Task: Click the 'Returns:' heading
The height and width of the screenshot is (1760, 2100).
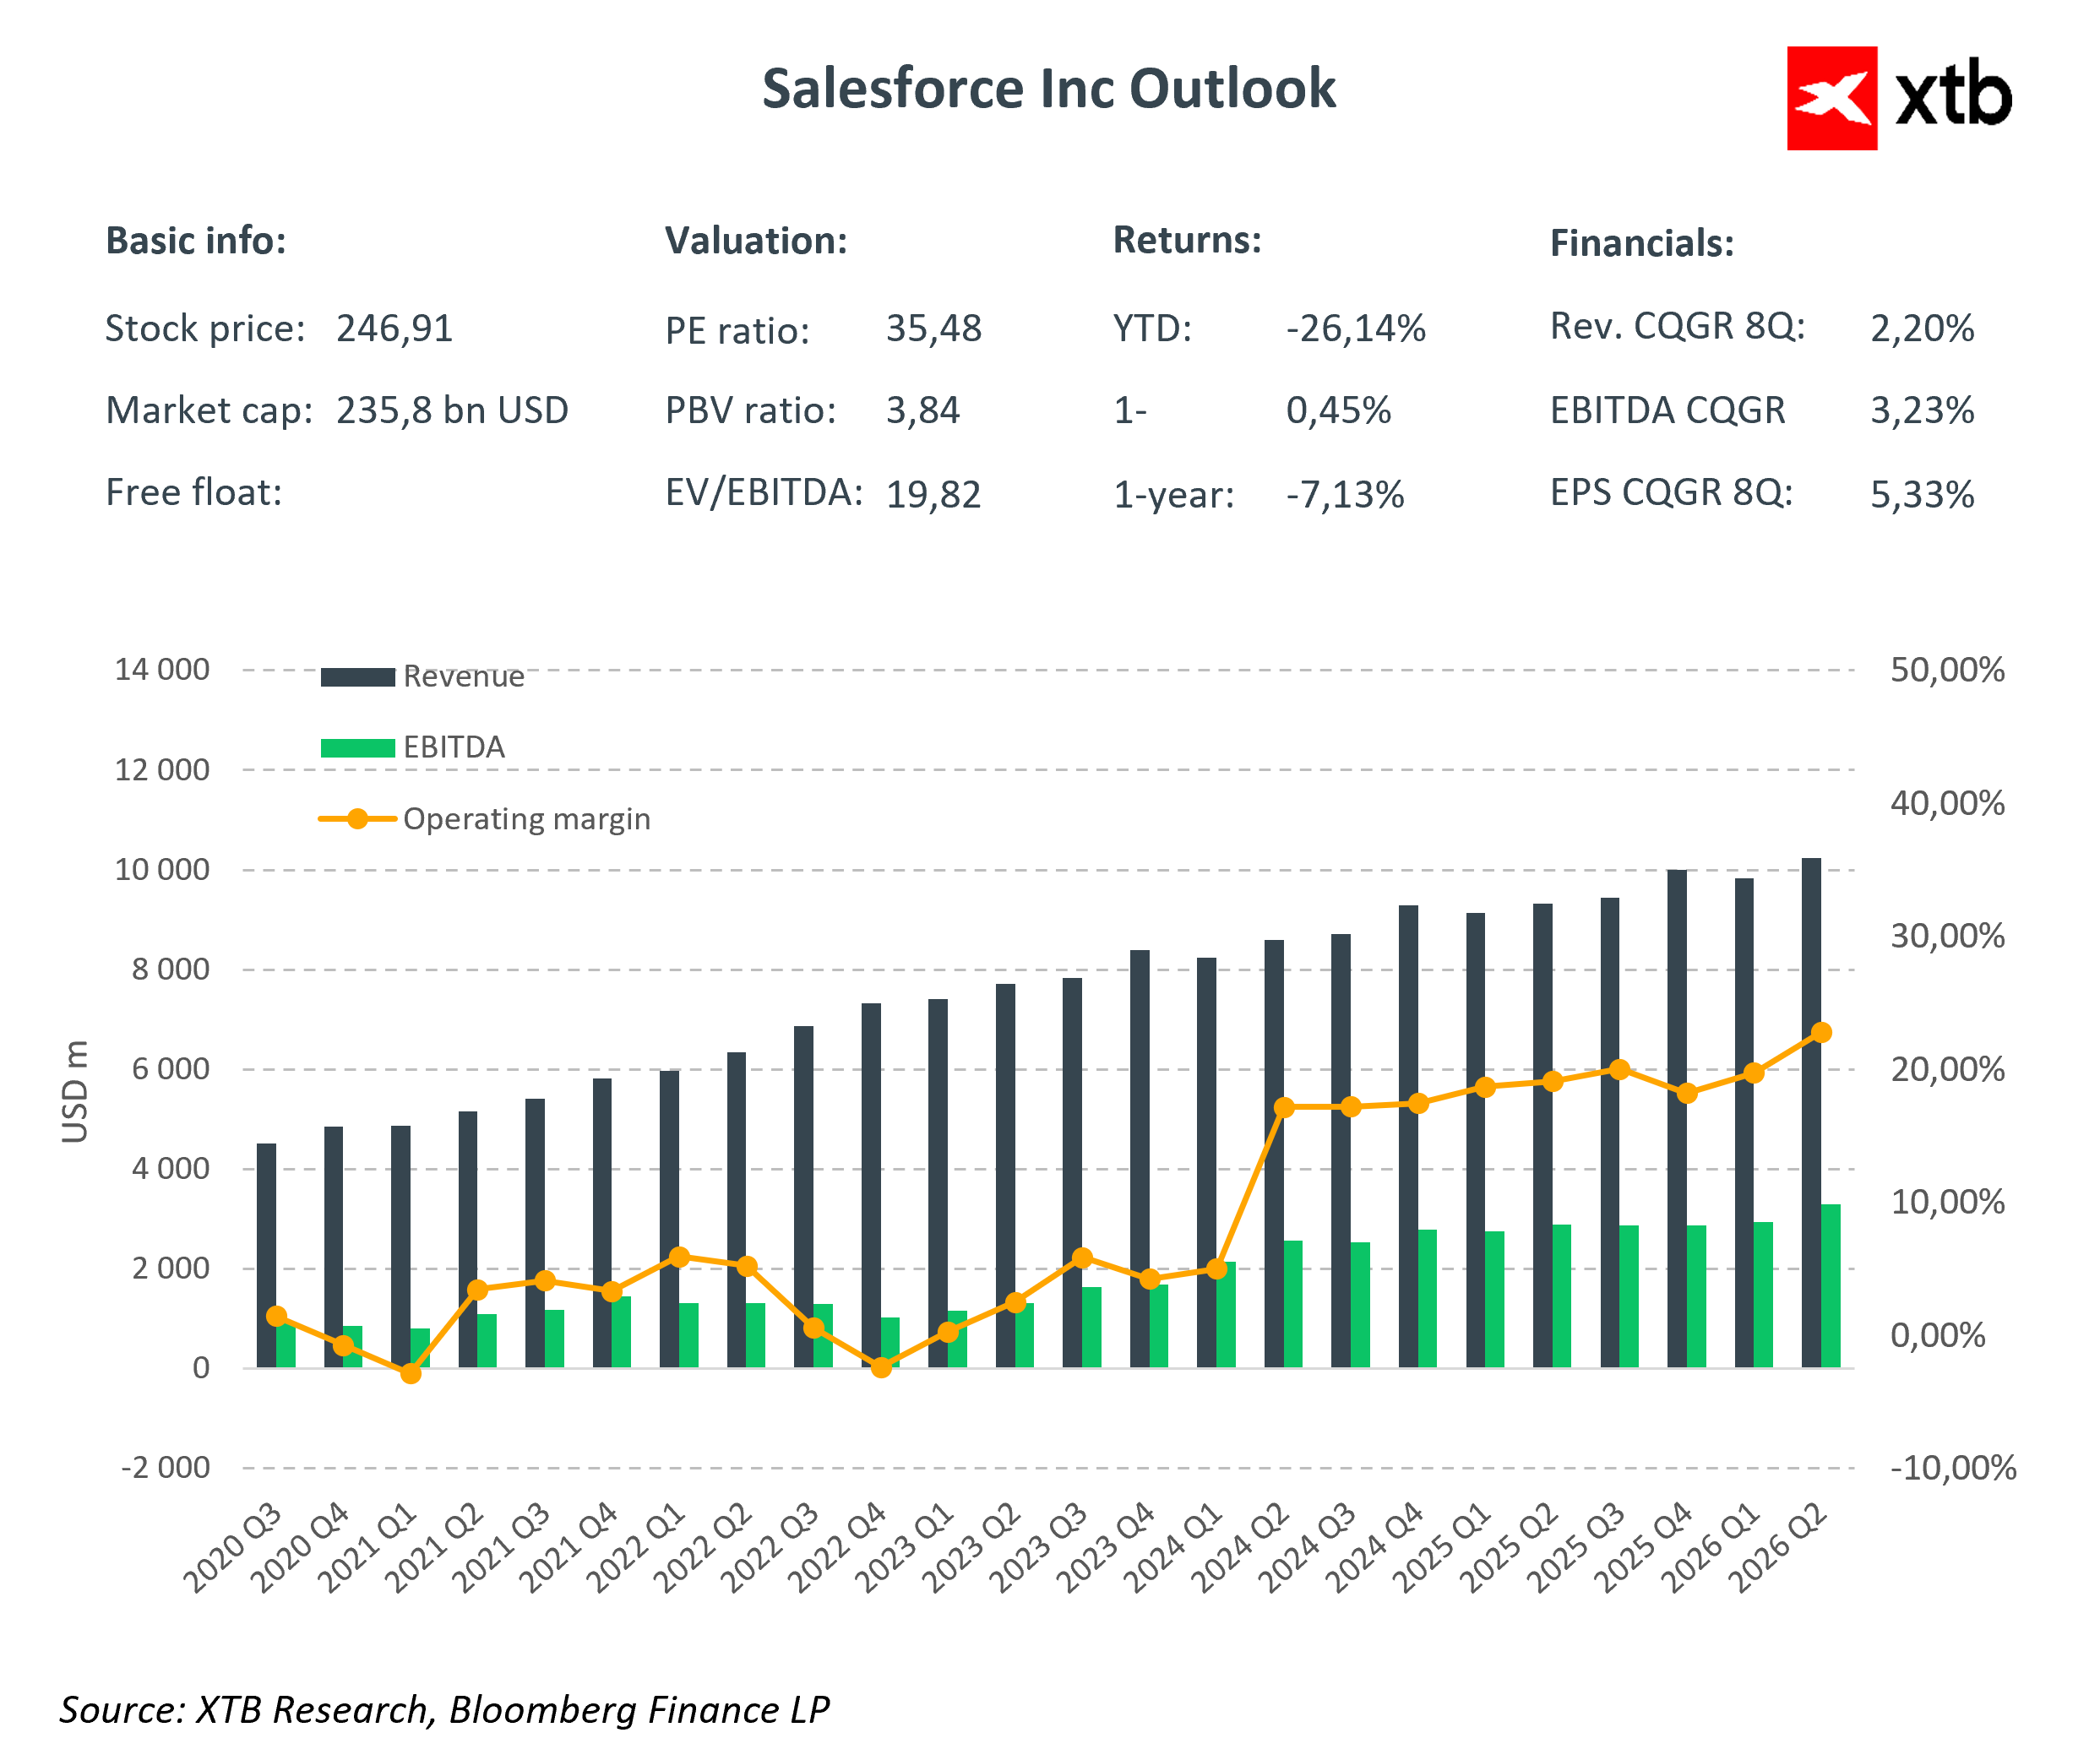Action: click(1187, 240)
